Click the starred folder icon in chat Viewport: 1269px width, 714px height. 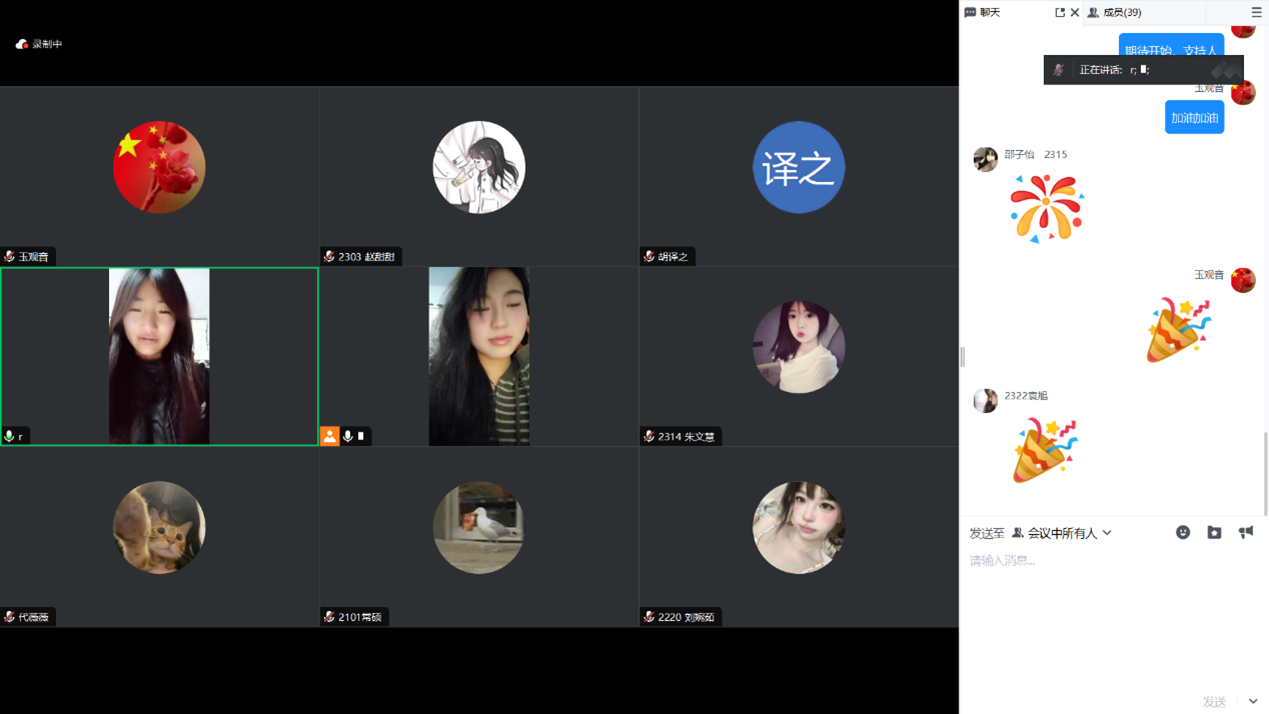pyautogui.click(x=1214, y=533)
